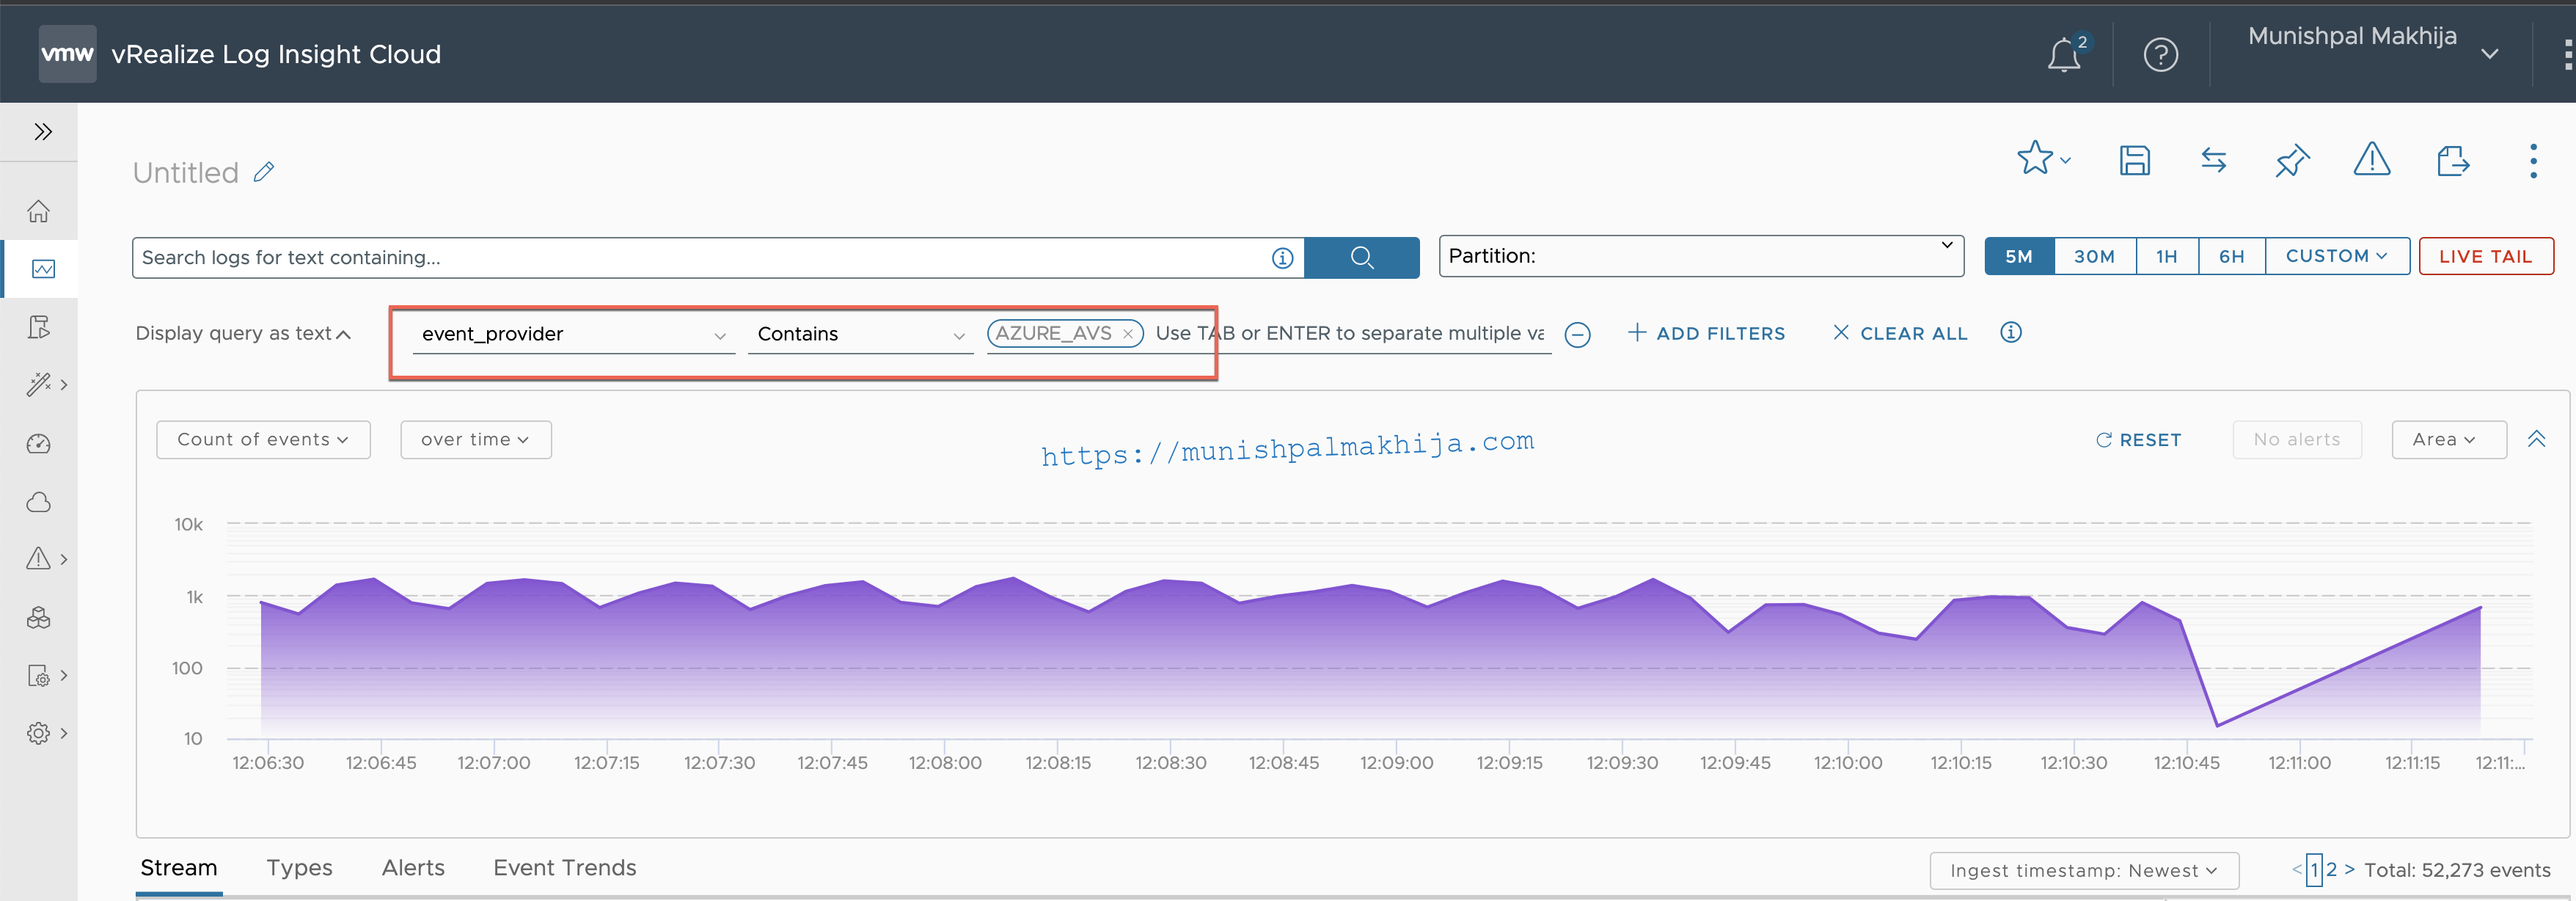The height and width of the screenshot is (901, 2576).
Task: Open the favorites star menu
Action: 2043,159
